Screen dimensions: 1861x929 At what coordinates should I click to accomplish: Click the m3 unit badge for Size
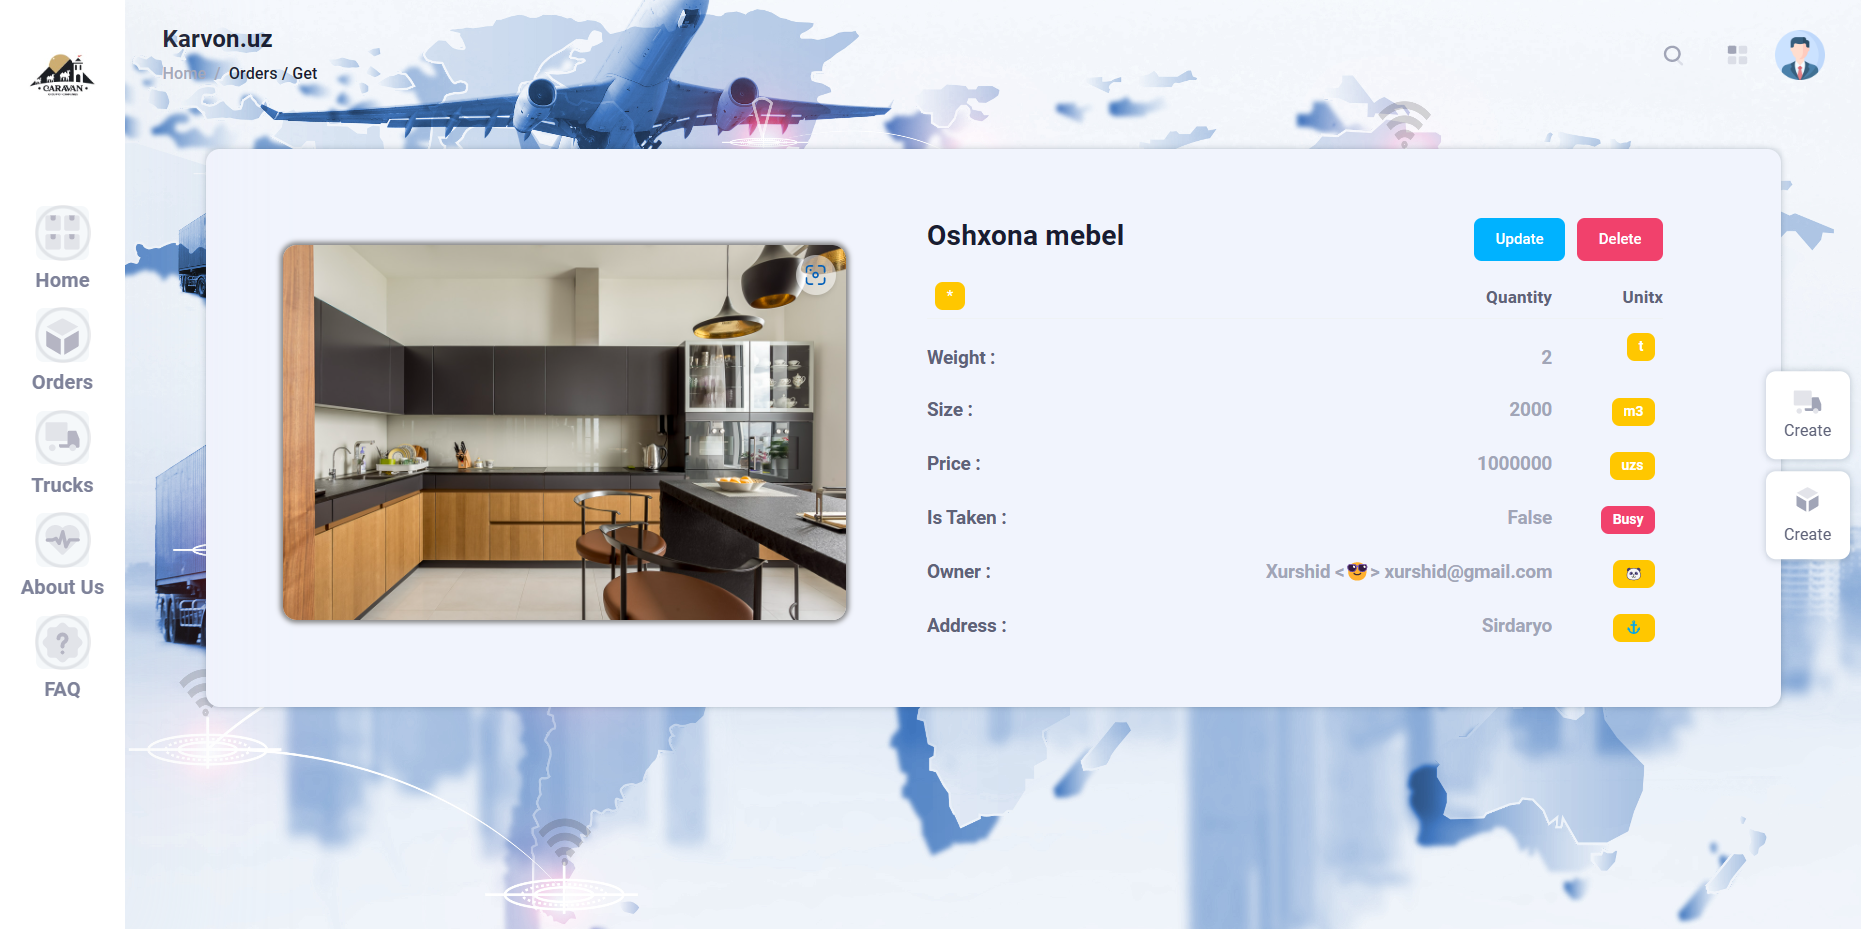pos(1633,411)
